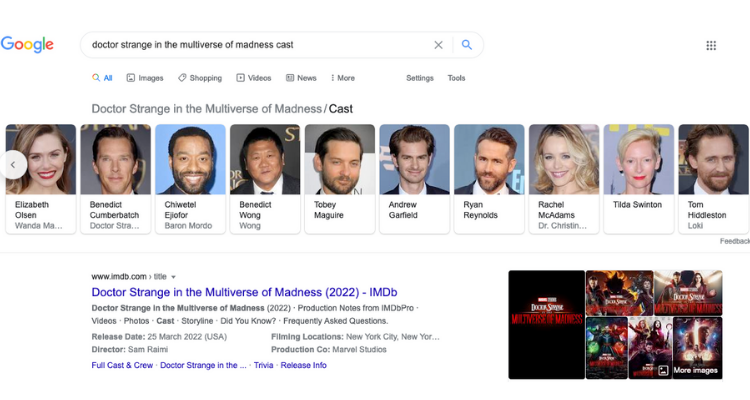Open the Tools menu
The height and width of the screenshot is (400, 750).
[x=456, y=78]
